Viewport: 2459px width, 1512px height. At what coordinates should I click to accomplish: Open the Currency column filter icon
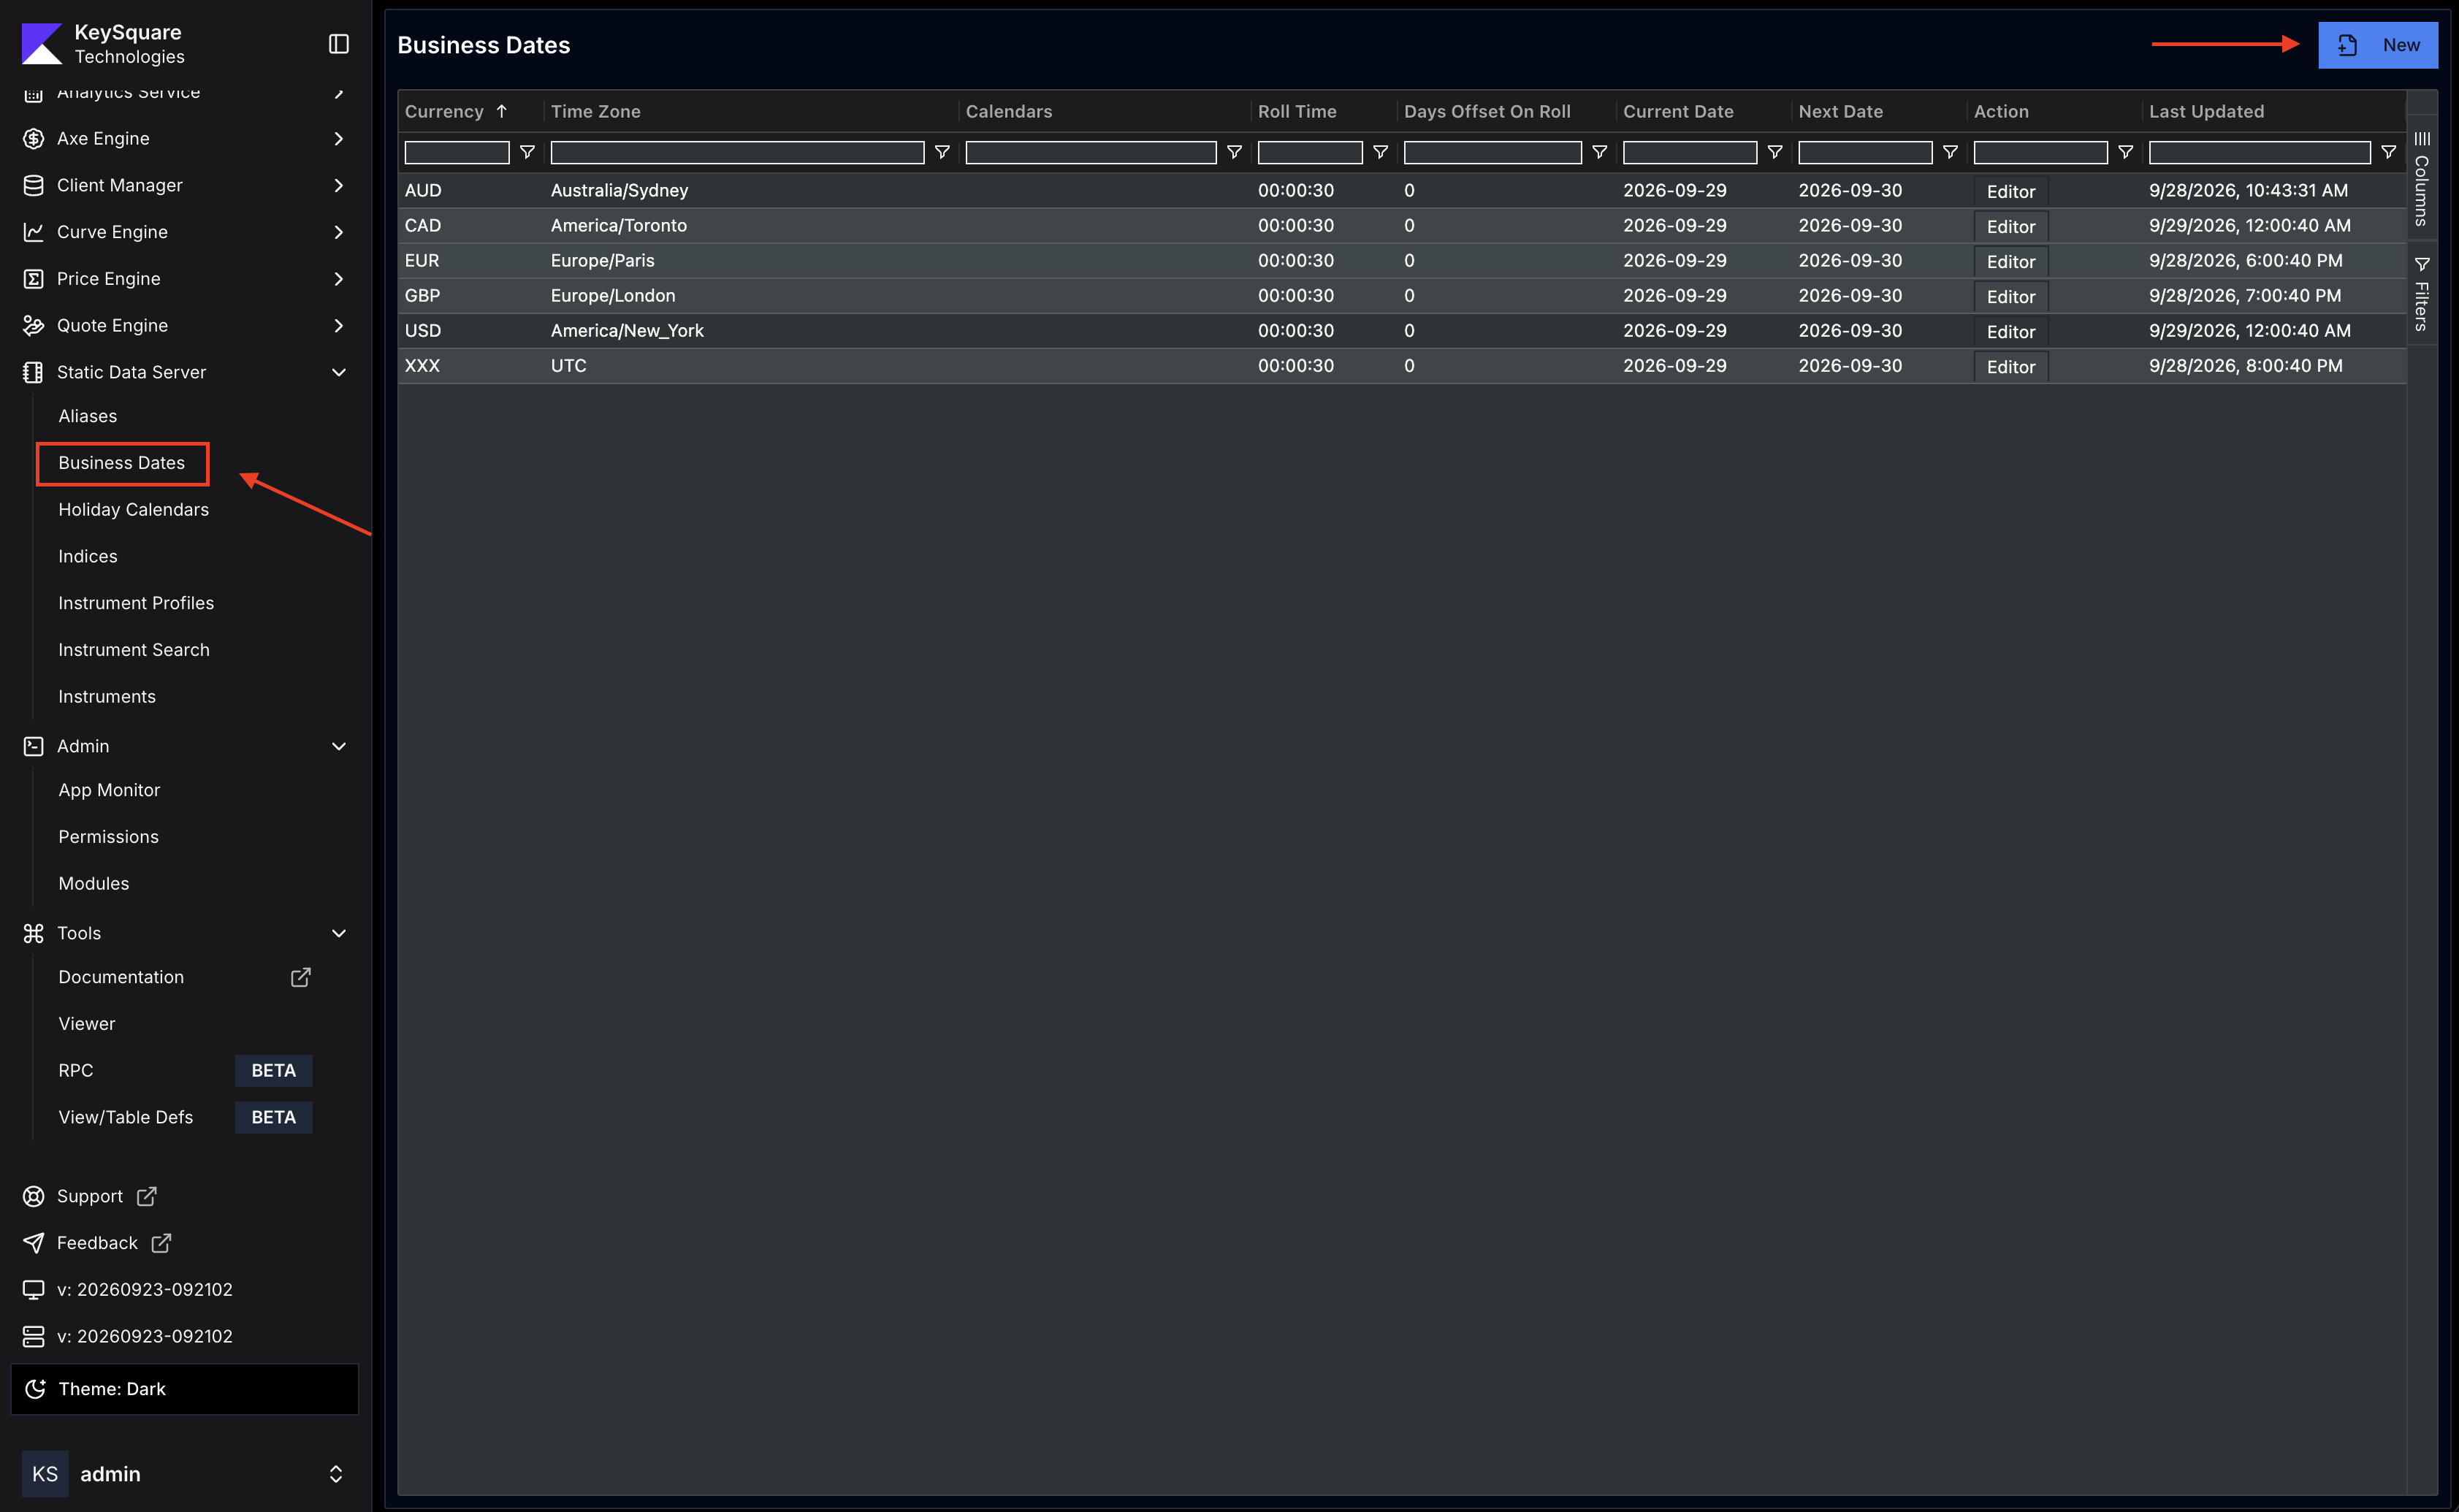click(x=527, y=152)
